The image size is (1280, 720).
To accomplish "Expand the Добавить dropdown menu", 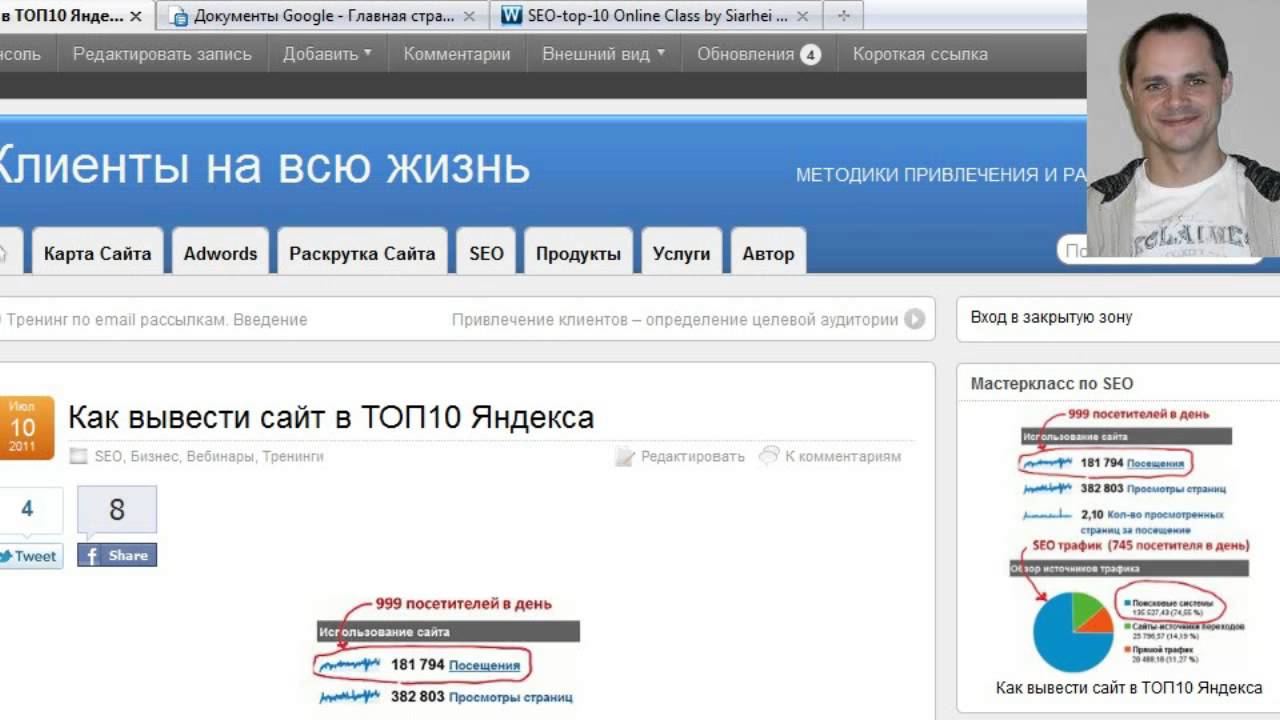I will [x=327, y=54].
